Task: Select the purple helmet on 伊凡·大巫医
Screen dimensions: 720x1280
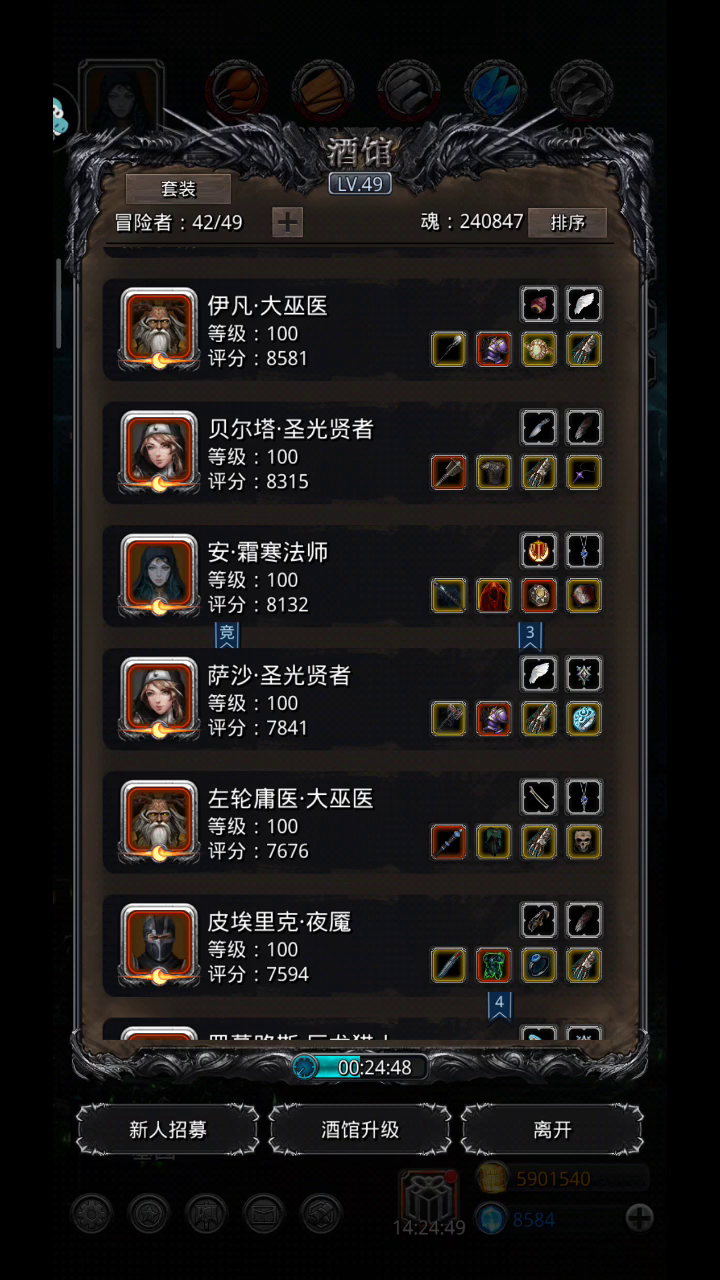Action: (494, 349)
